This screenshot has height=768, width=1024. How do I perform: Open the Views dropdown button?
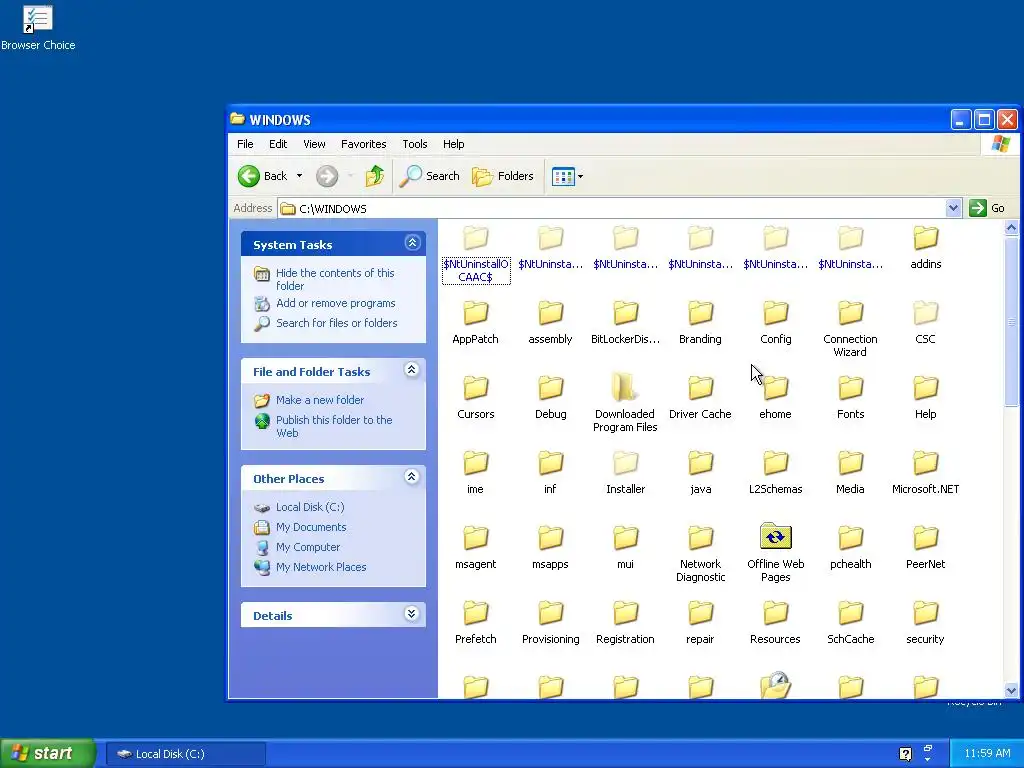567,176
